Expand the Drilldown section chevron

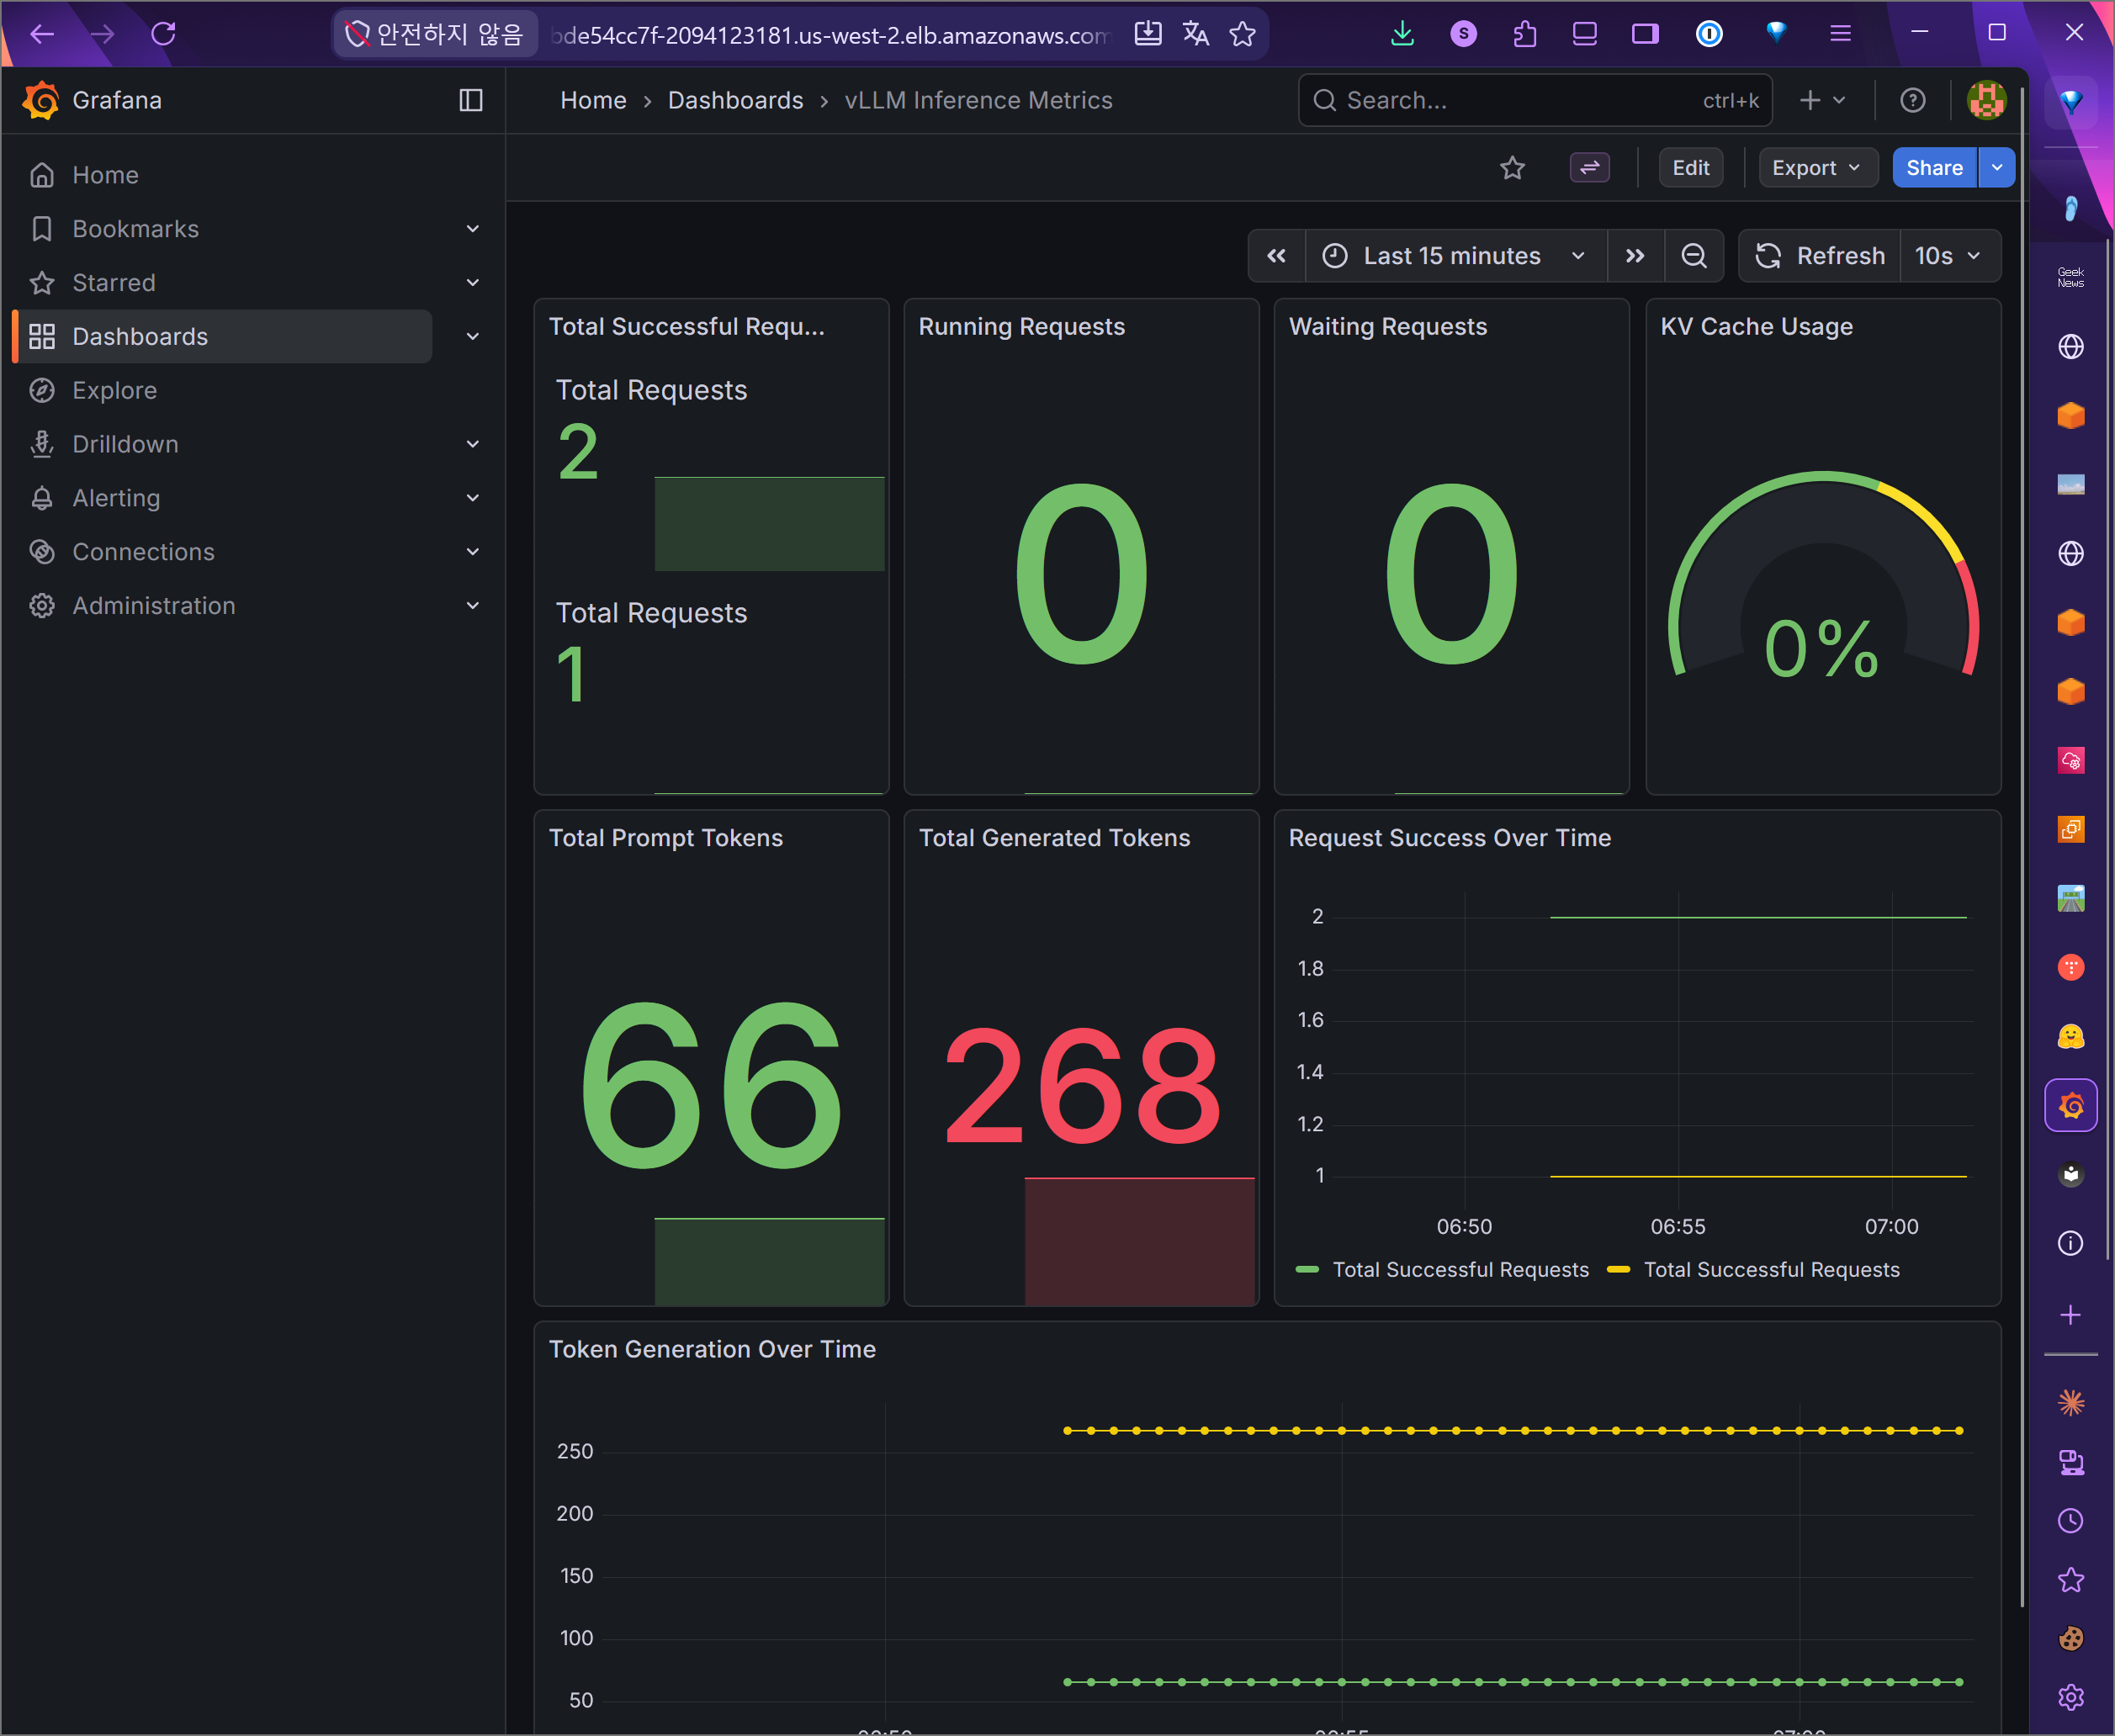pyautogui.click(x=473, y=444)
